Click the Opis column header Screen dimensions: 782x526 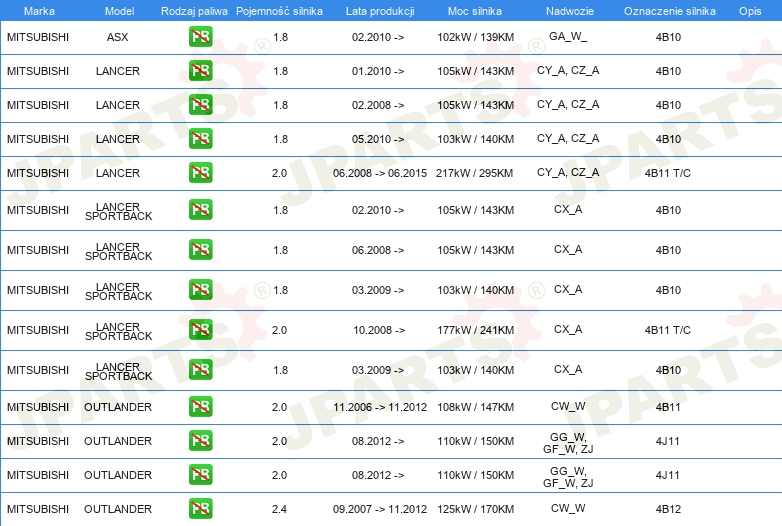click(750, 11)
